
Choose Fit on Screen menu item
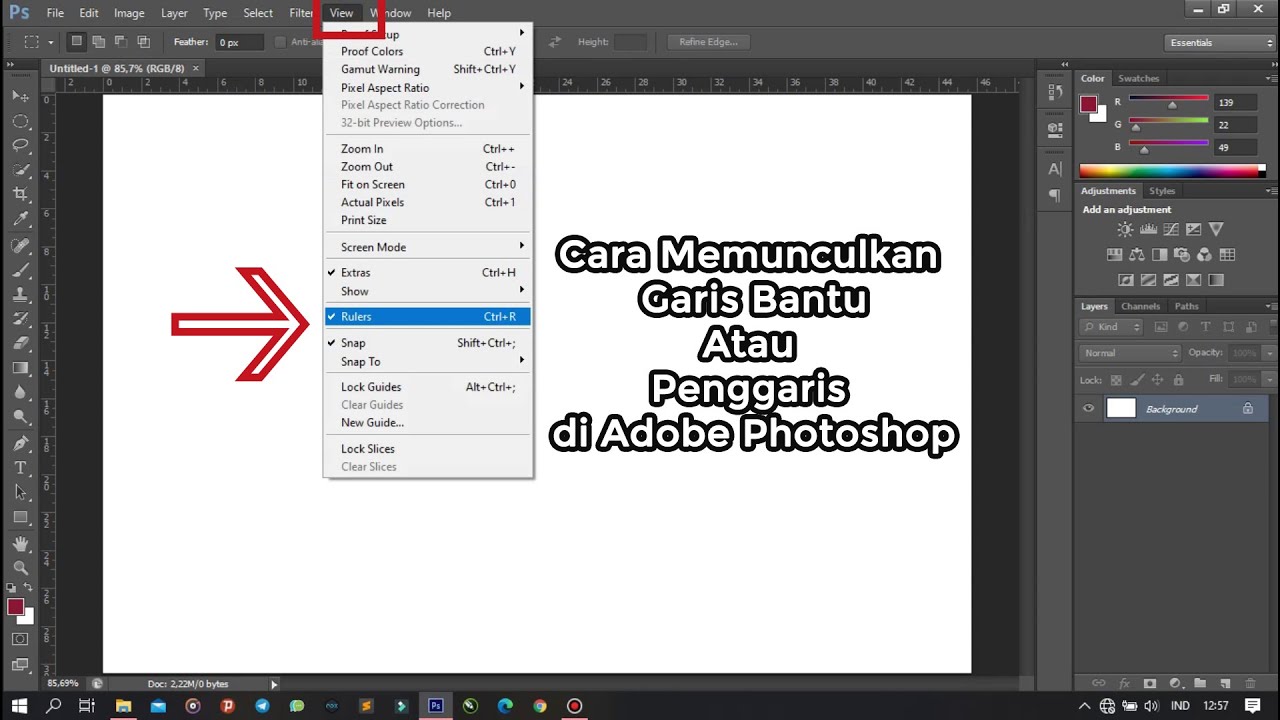[x=373, y=185]
